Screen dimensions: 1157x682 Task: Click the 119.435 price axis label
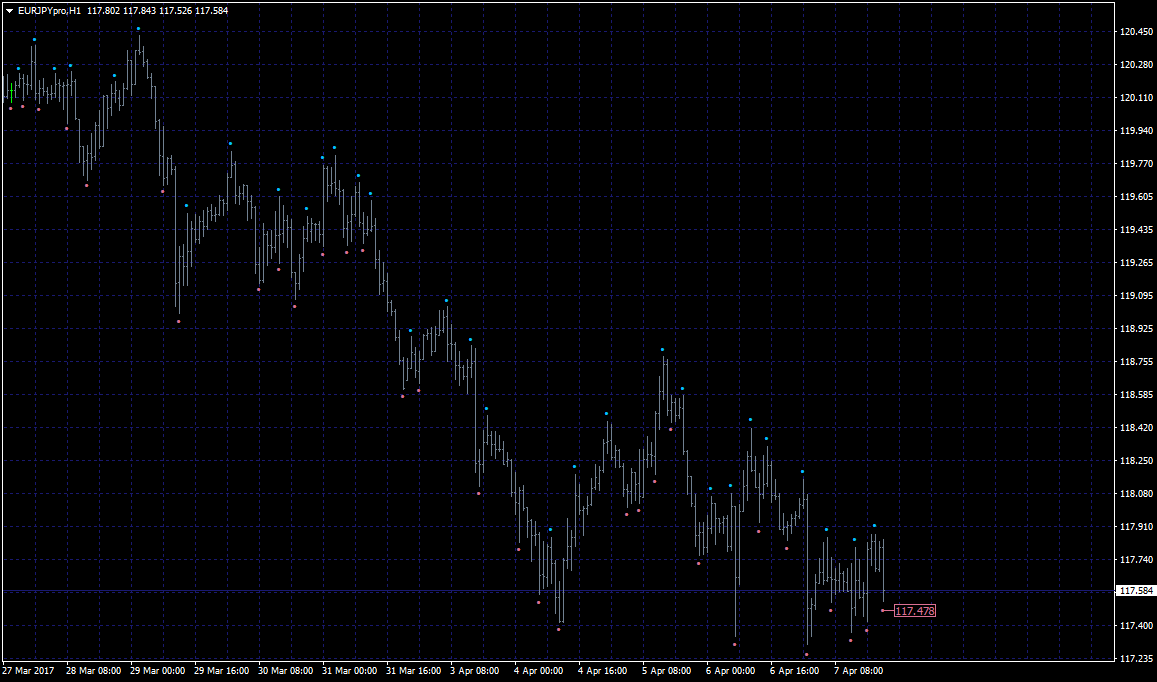coord(1136,230)
